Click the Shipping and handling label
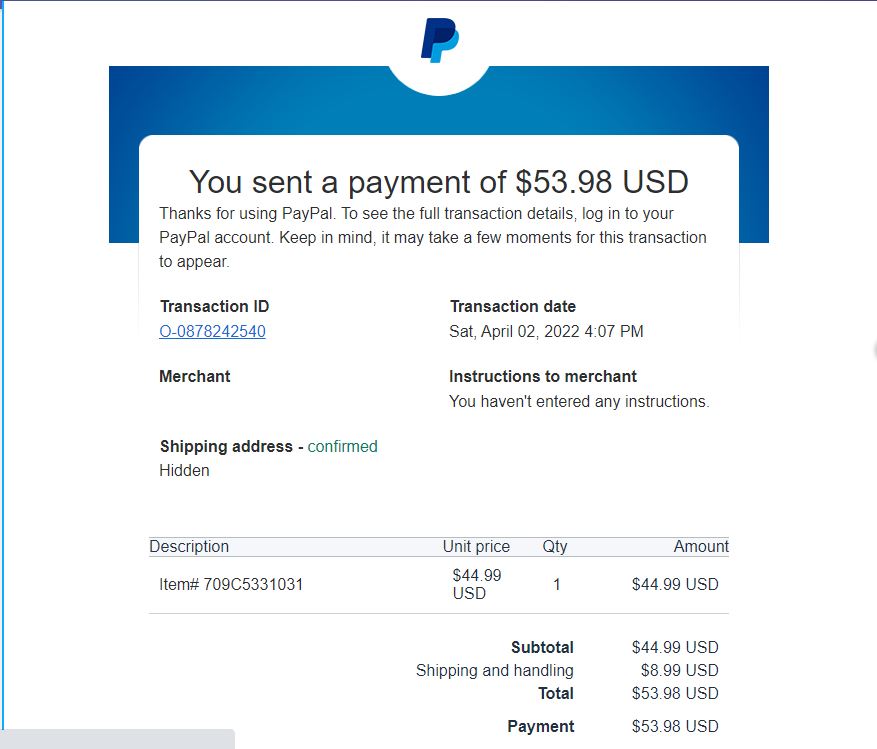Image resolution: width=877 pixels, height=749 pixels. click(x=494, y=670)
